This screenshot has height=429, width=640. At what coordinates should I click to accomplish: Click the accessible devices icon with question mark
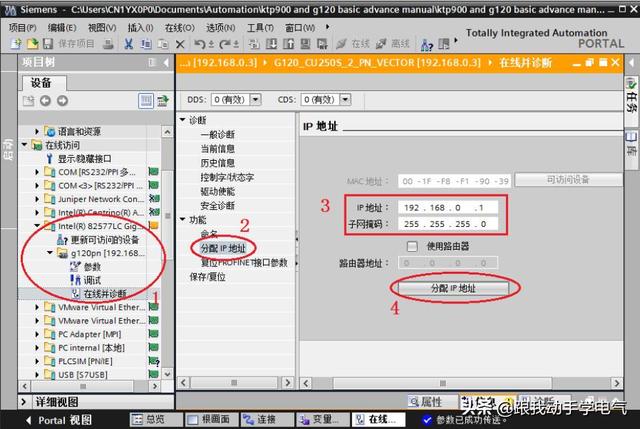point(427,44)
